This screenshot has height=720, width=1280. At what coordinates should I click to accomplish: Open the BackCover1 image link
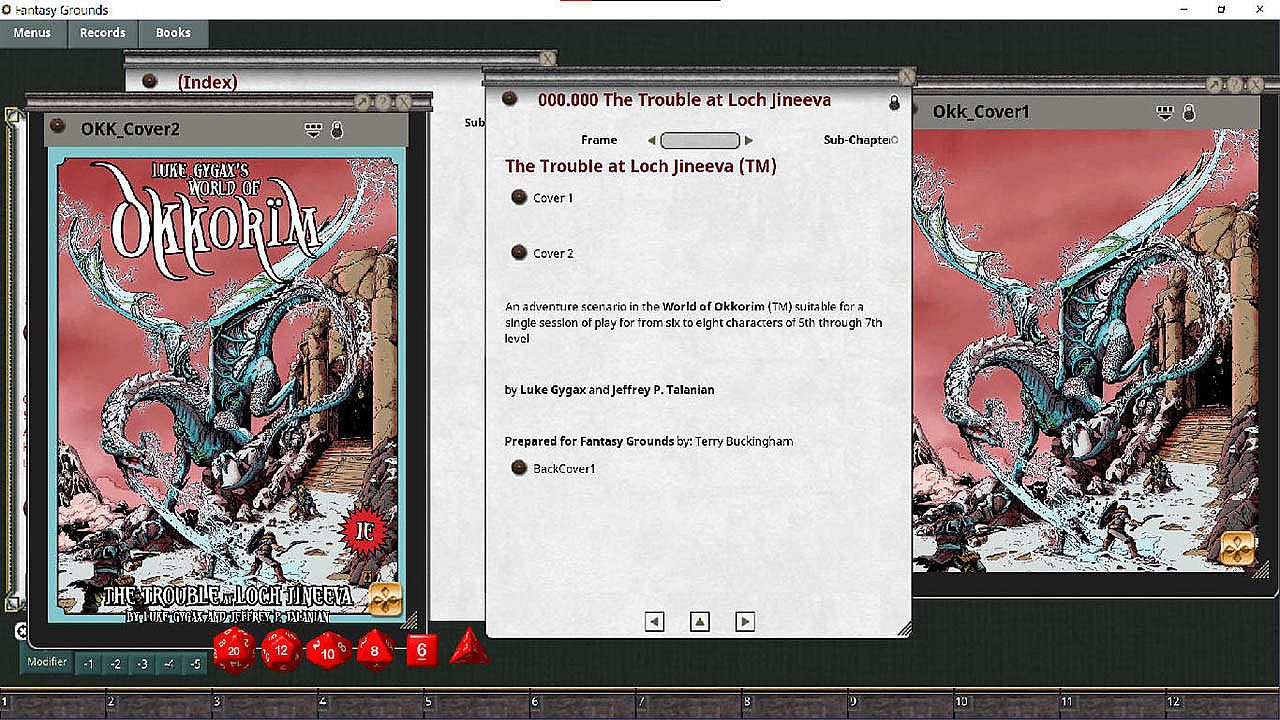519,468
